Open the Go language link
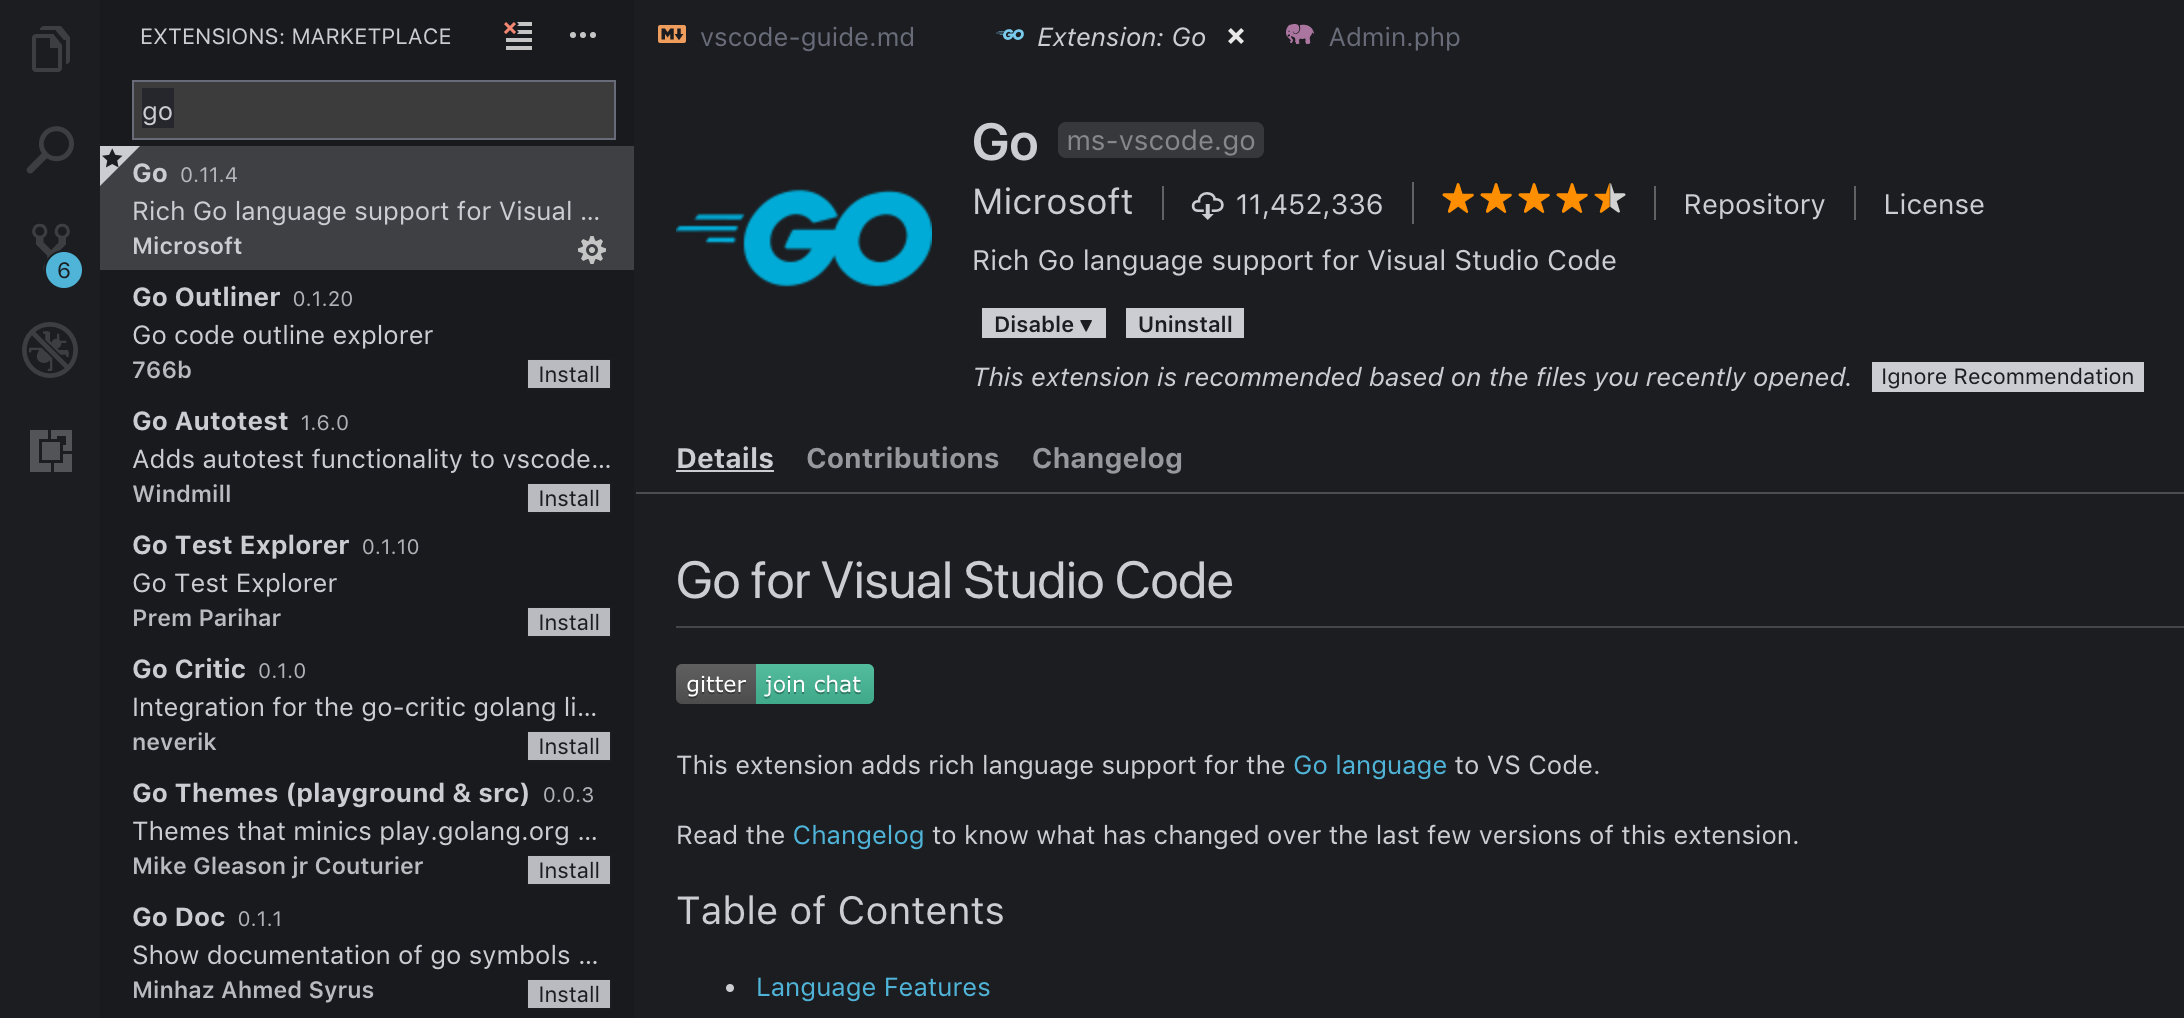This screenshot has width=2184, height=1018. (1369, 765)
